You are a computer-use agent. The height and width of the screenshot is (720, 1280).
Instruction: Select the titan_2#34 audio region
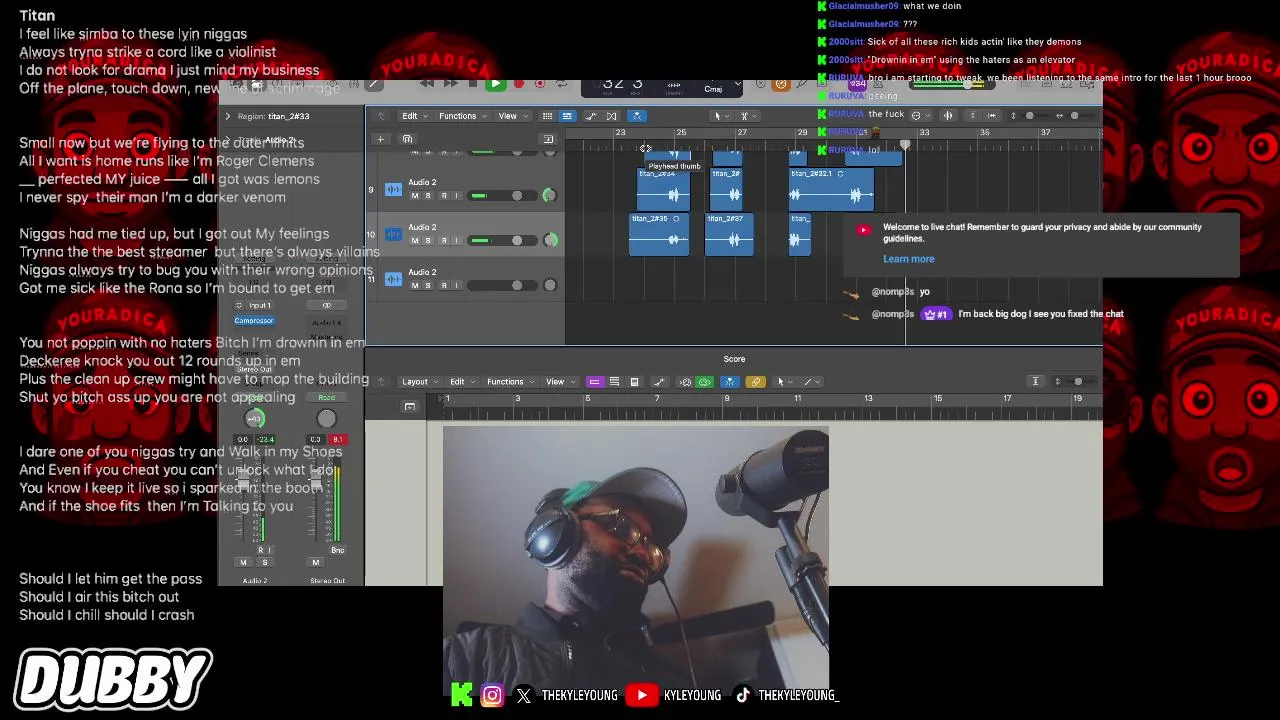click(663, 190)
